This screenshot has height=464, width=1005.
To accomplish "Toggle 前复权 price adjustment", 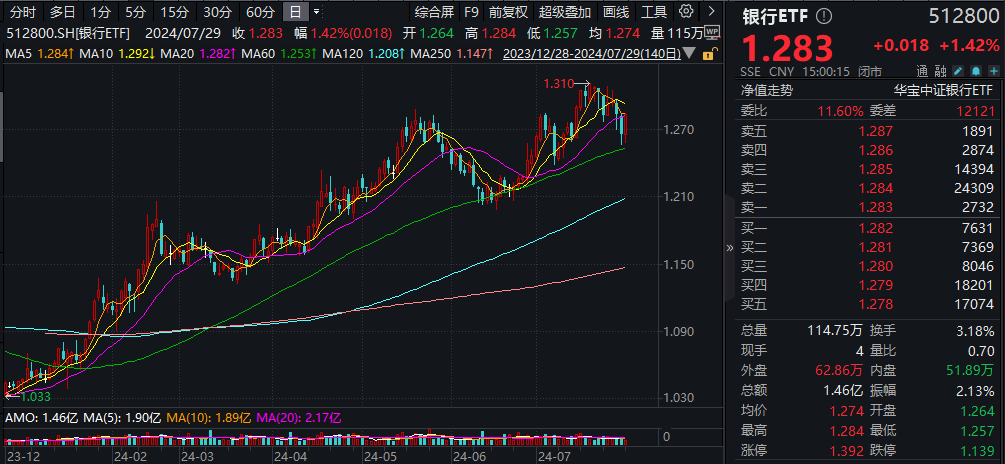I will tap(507, 13).
